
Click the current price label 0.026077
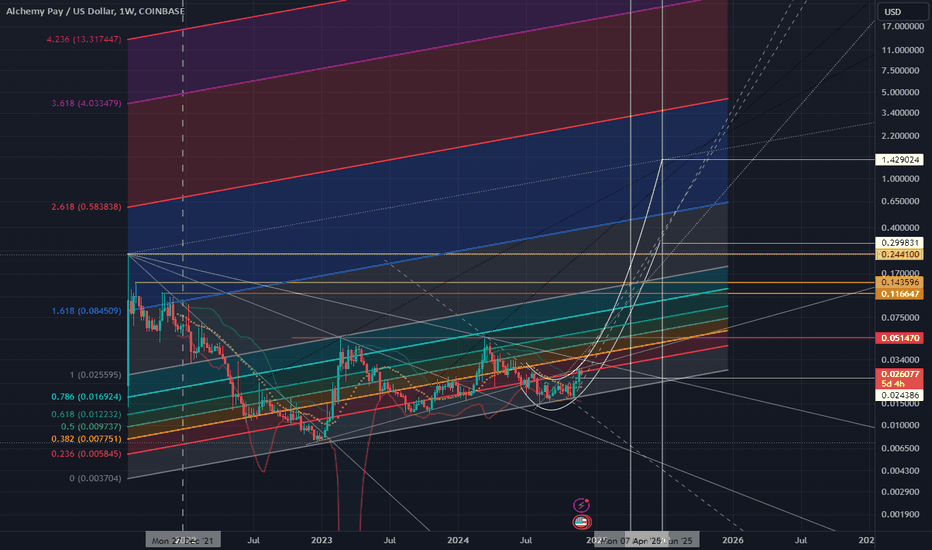[899, 374]
